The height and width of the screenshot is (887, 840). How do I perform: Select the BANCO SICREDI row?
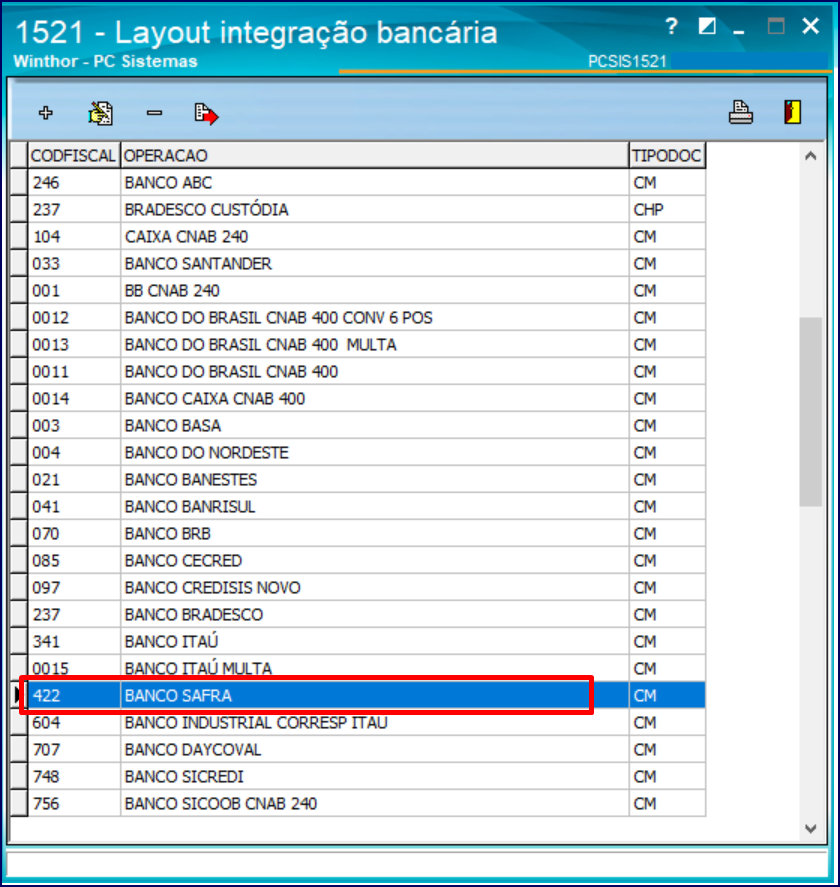click(367, 777)
